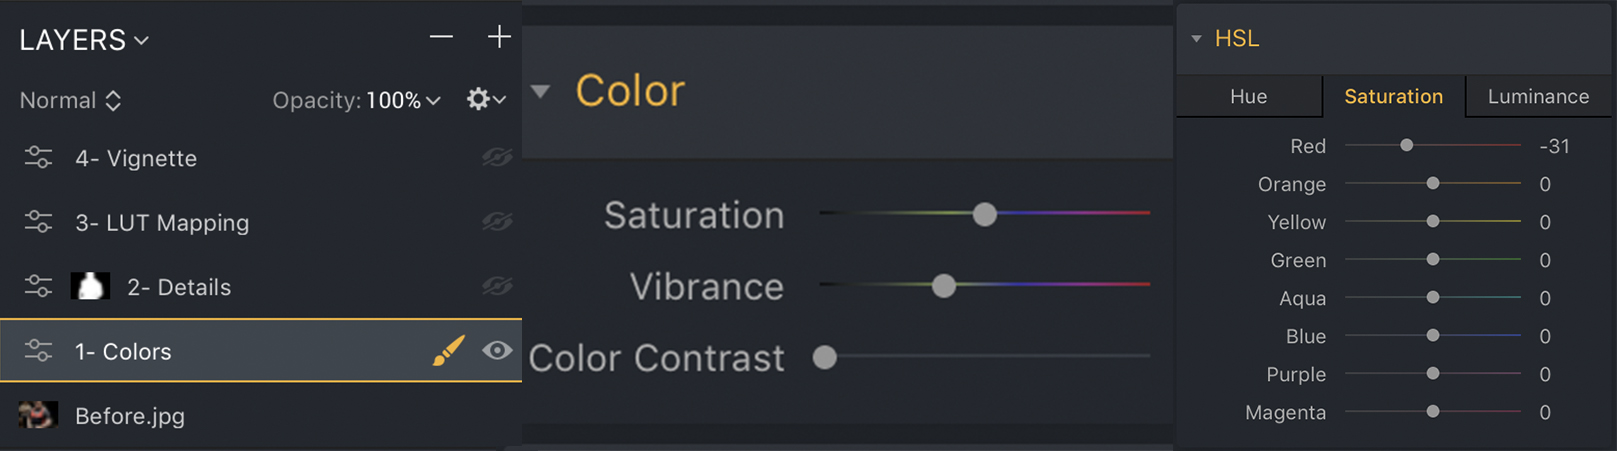Screen dimensions: 1617x451
Task: Click adjustment sliders icon of Vignette layer
Action: [x=38, y=158]
